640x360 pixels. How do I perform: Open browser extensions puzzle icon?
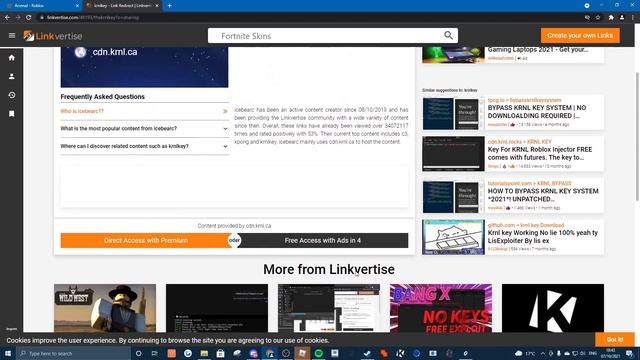click(611, 18)
